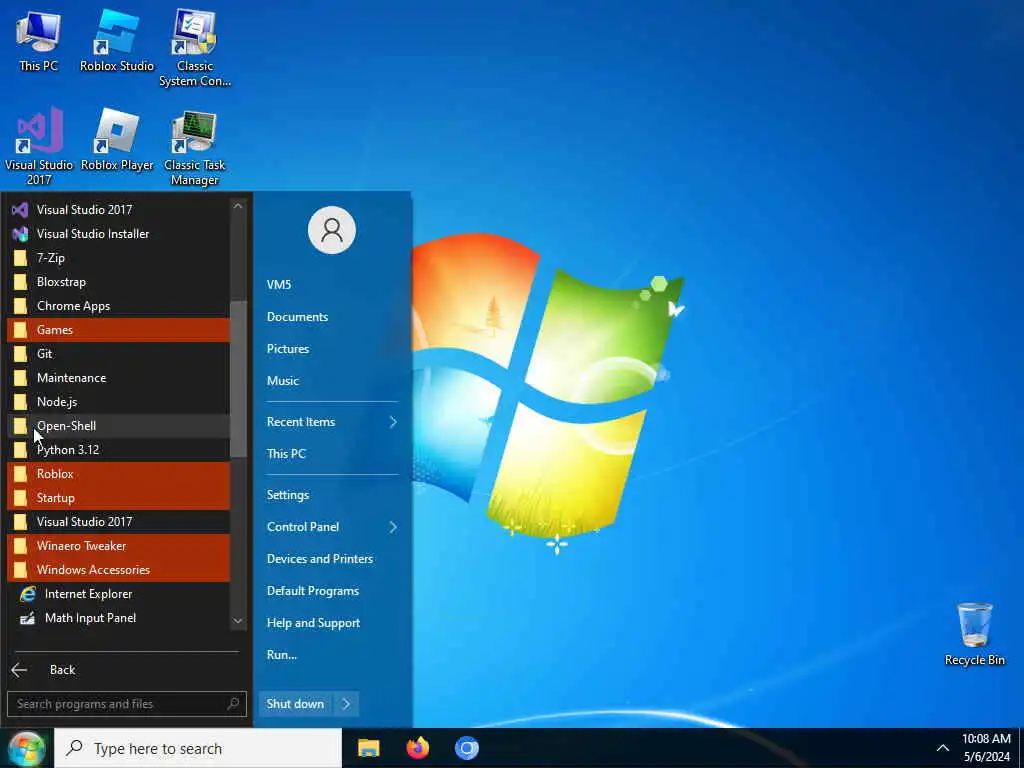Open This PC desktop icon
Image resolution: width=1024 pixels, height=768 pixels.
[38, 40]
